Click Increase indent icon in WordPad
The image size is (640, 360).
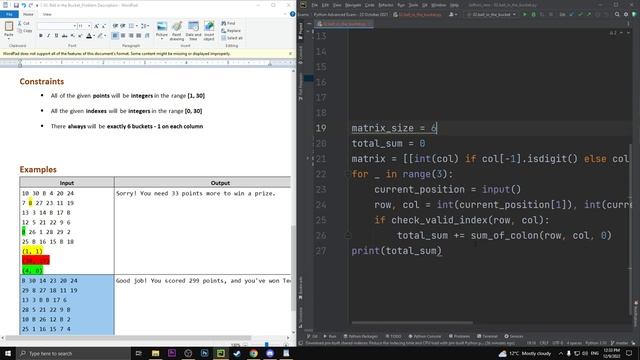tap(123, 26)
